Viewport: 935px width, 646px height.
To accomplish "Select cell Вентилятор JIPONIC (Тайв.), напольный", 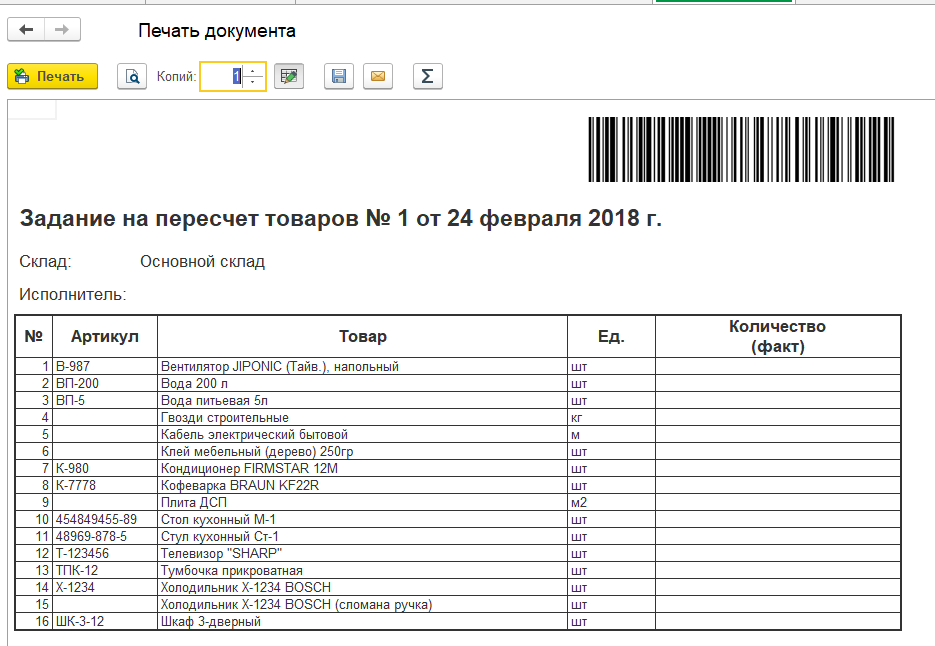I will point(363,366).
